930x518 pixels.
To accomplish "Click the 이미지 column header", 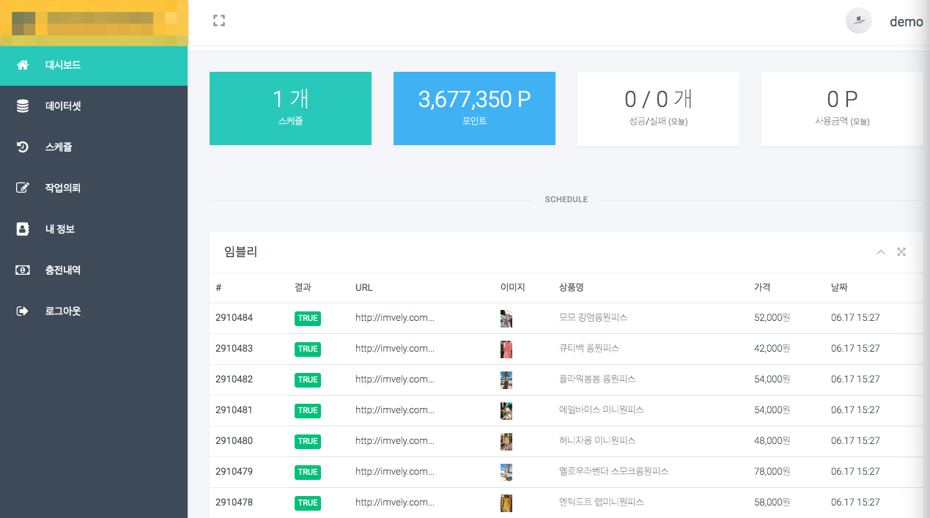I will click(512, 287).
